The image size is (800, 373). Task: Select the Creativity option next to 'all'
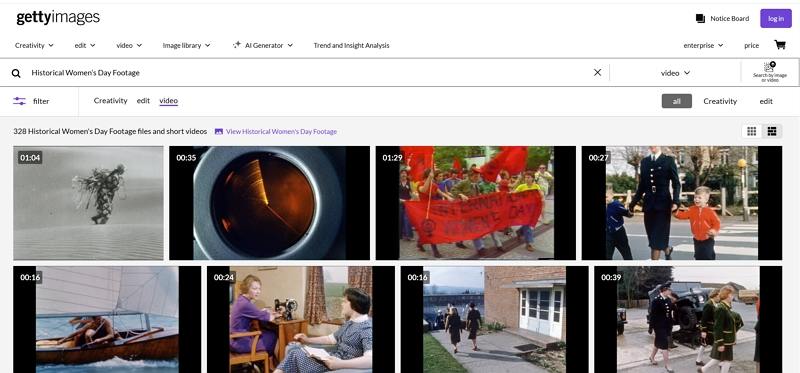pos(720,101)
